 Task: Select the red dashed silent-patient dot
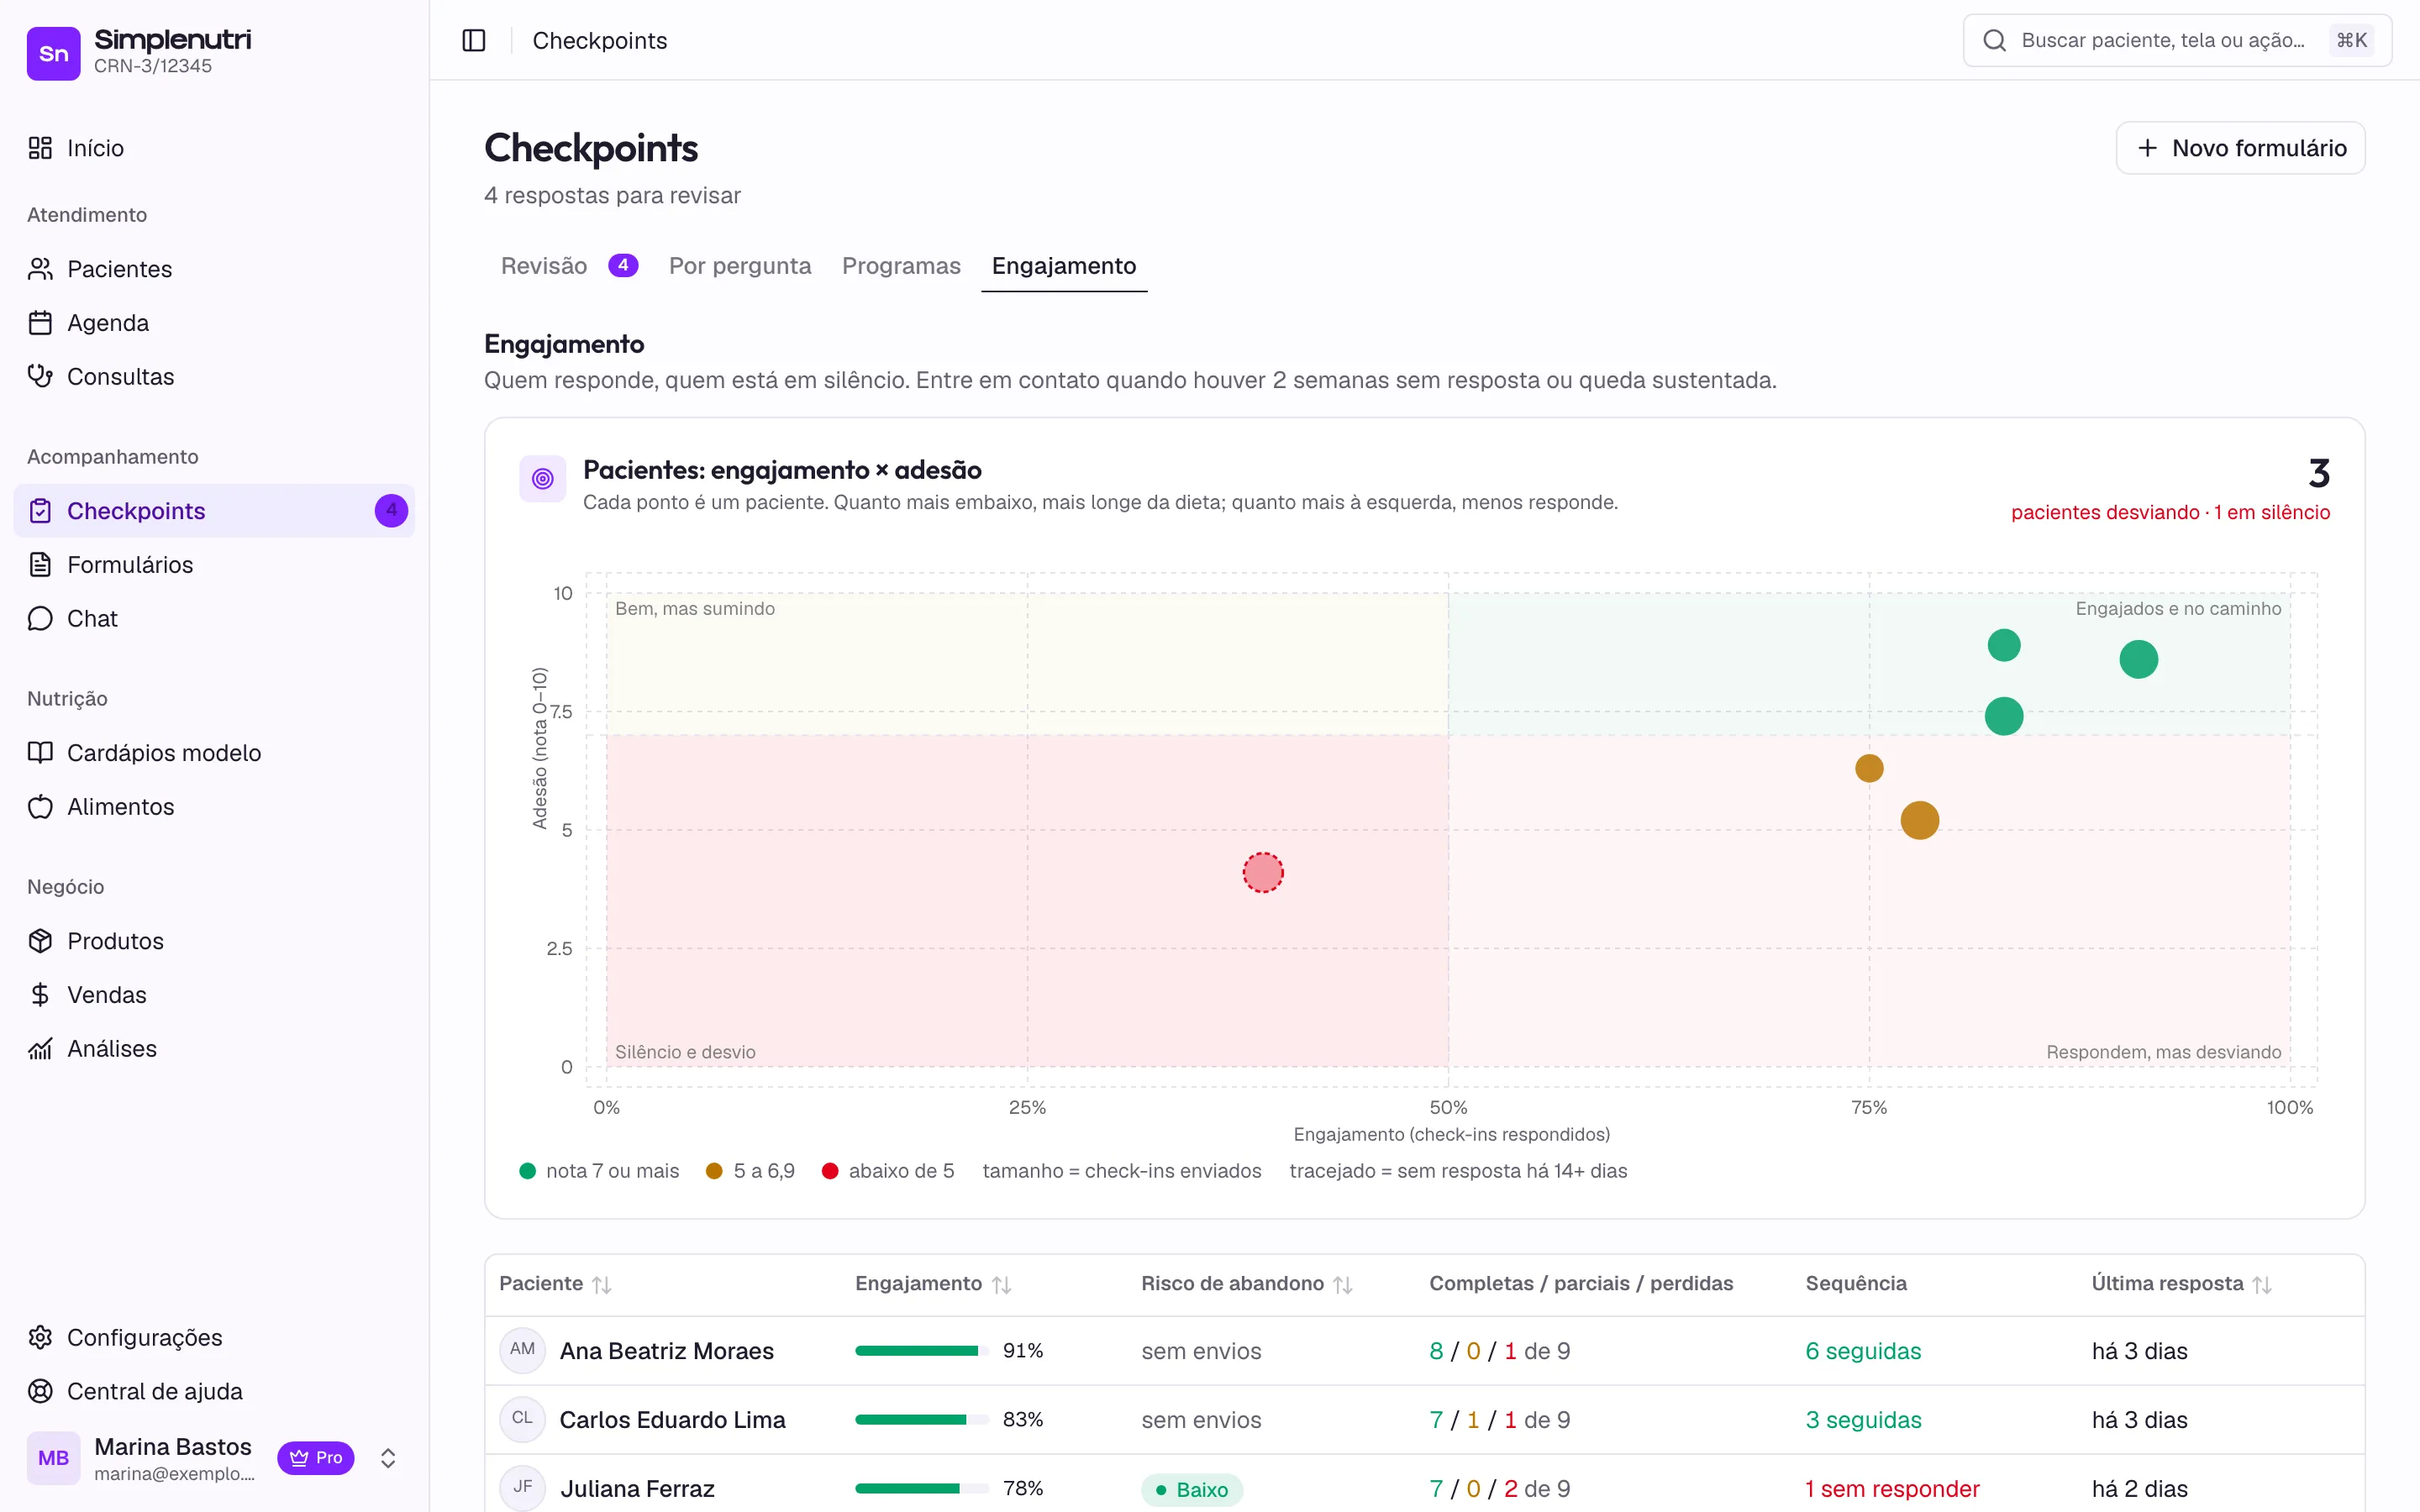tap(1263, 872)
